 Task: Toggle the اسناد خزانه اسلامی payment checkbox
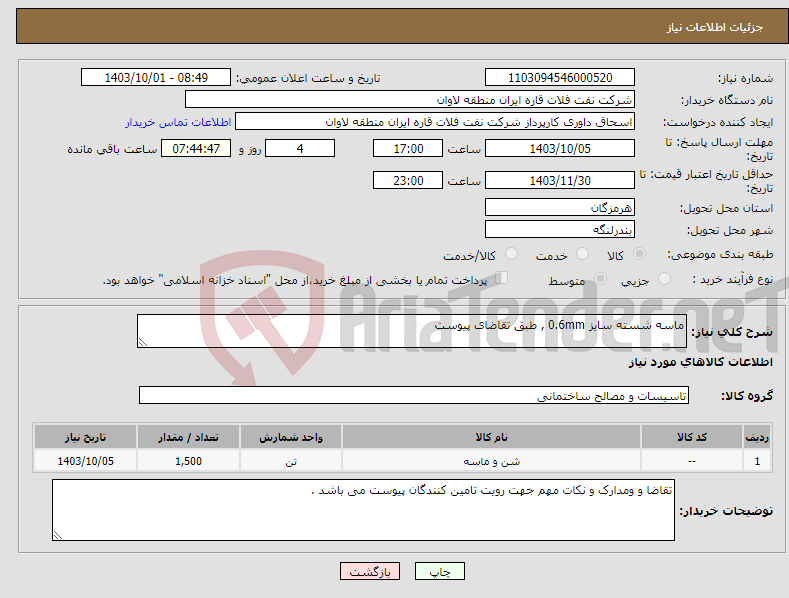tap(501, 278)
